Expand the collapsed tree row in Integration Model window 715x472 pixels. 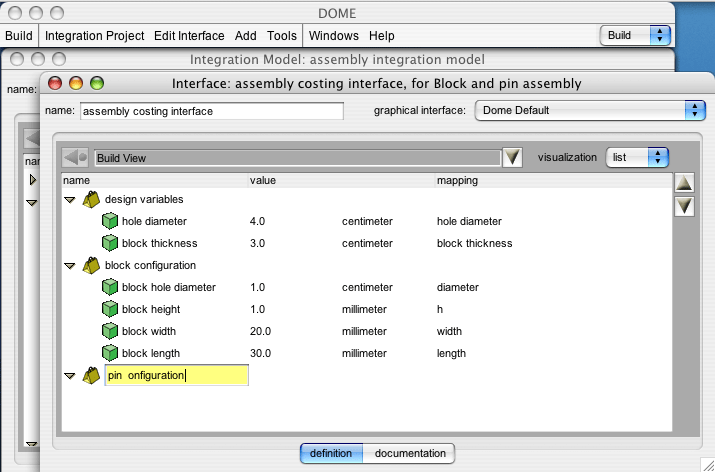pos(32,180)
